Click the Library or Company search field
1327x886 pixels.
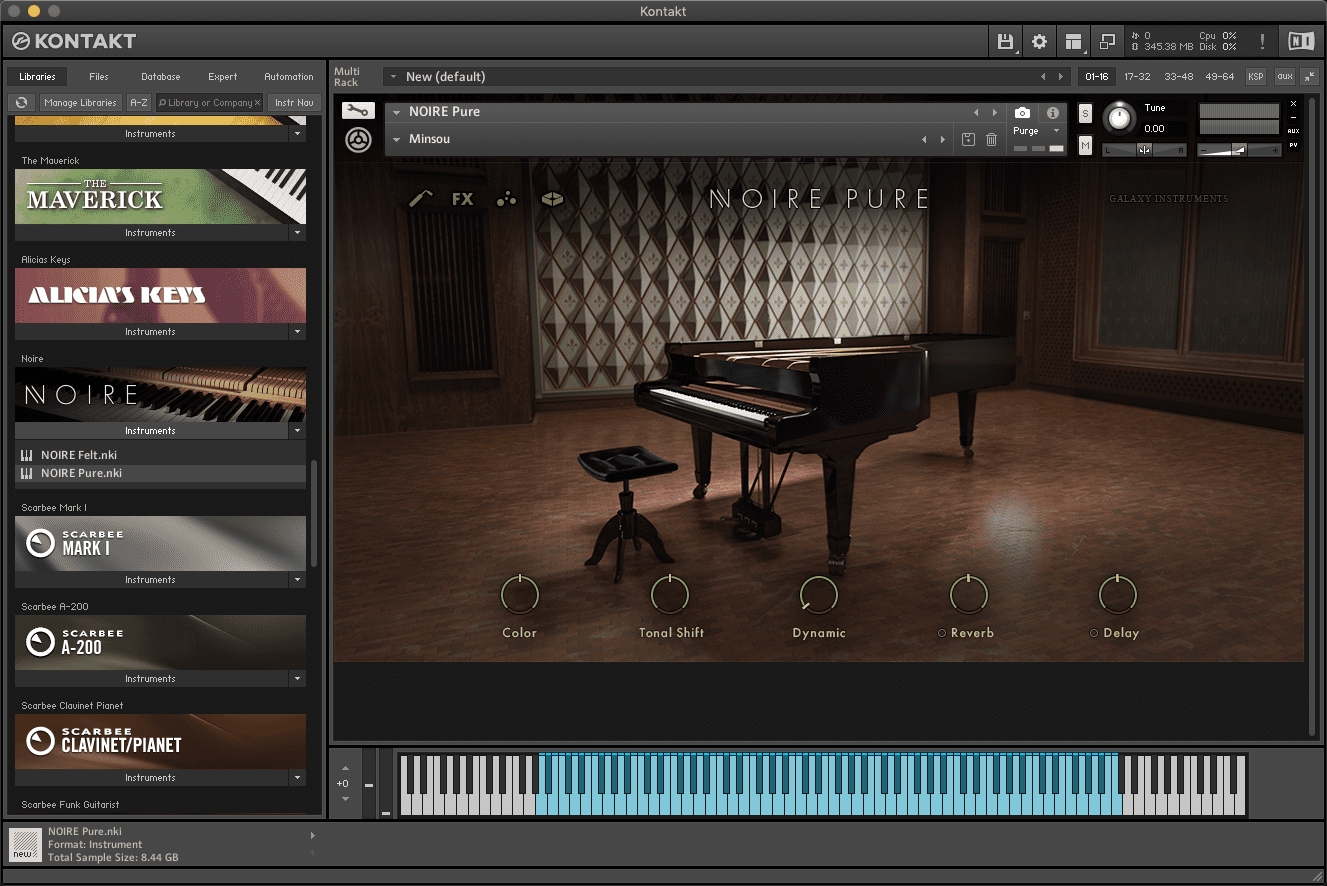click(x=209, y=103)
